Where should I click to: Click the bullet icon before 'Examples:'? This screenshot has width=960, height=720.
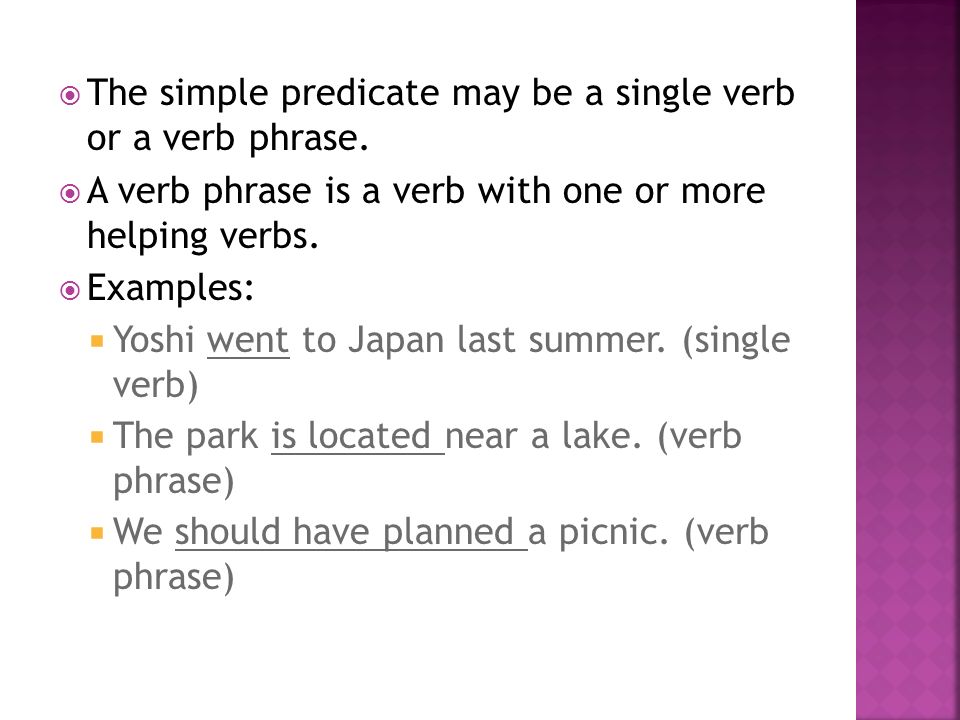(x=70, y=291)
